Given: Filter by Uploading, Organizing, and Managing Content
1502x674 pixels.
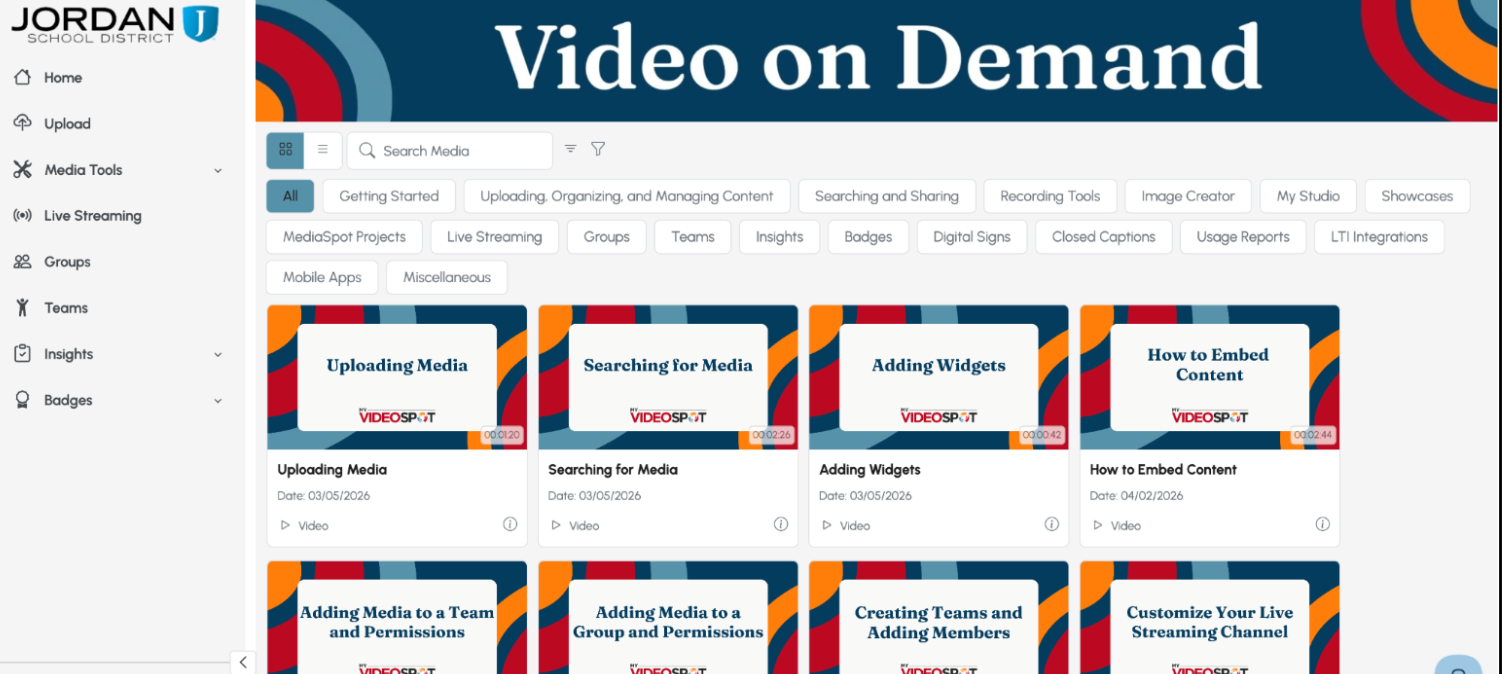Looking at the screenshot, I should 627,196.
